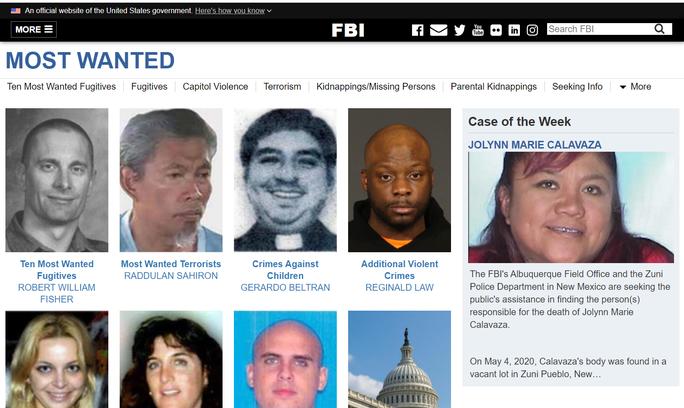Open the FBI YouTube icon
This screenshot has width=684, height=408.
click(478, 30)
